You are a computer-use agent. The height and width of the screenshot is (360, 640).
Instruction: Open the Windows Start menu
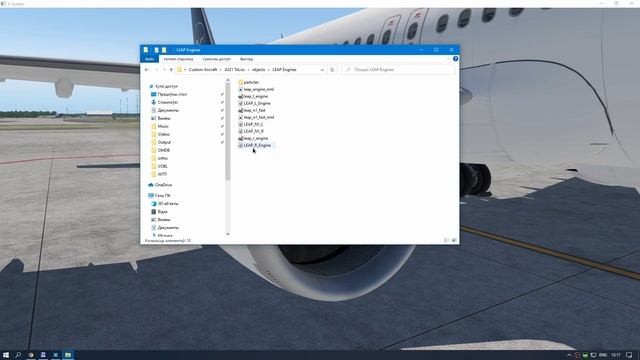6,355
